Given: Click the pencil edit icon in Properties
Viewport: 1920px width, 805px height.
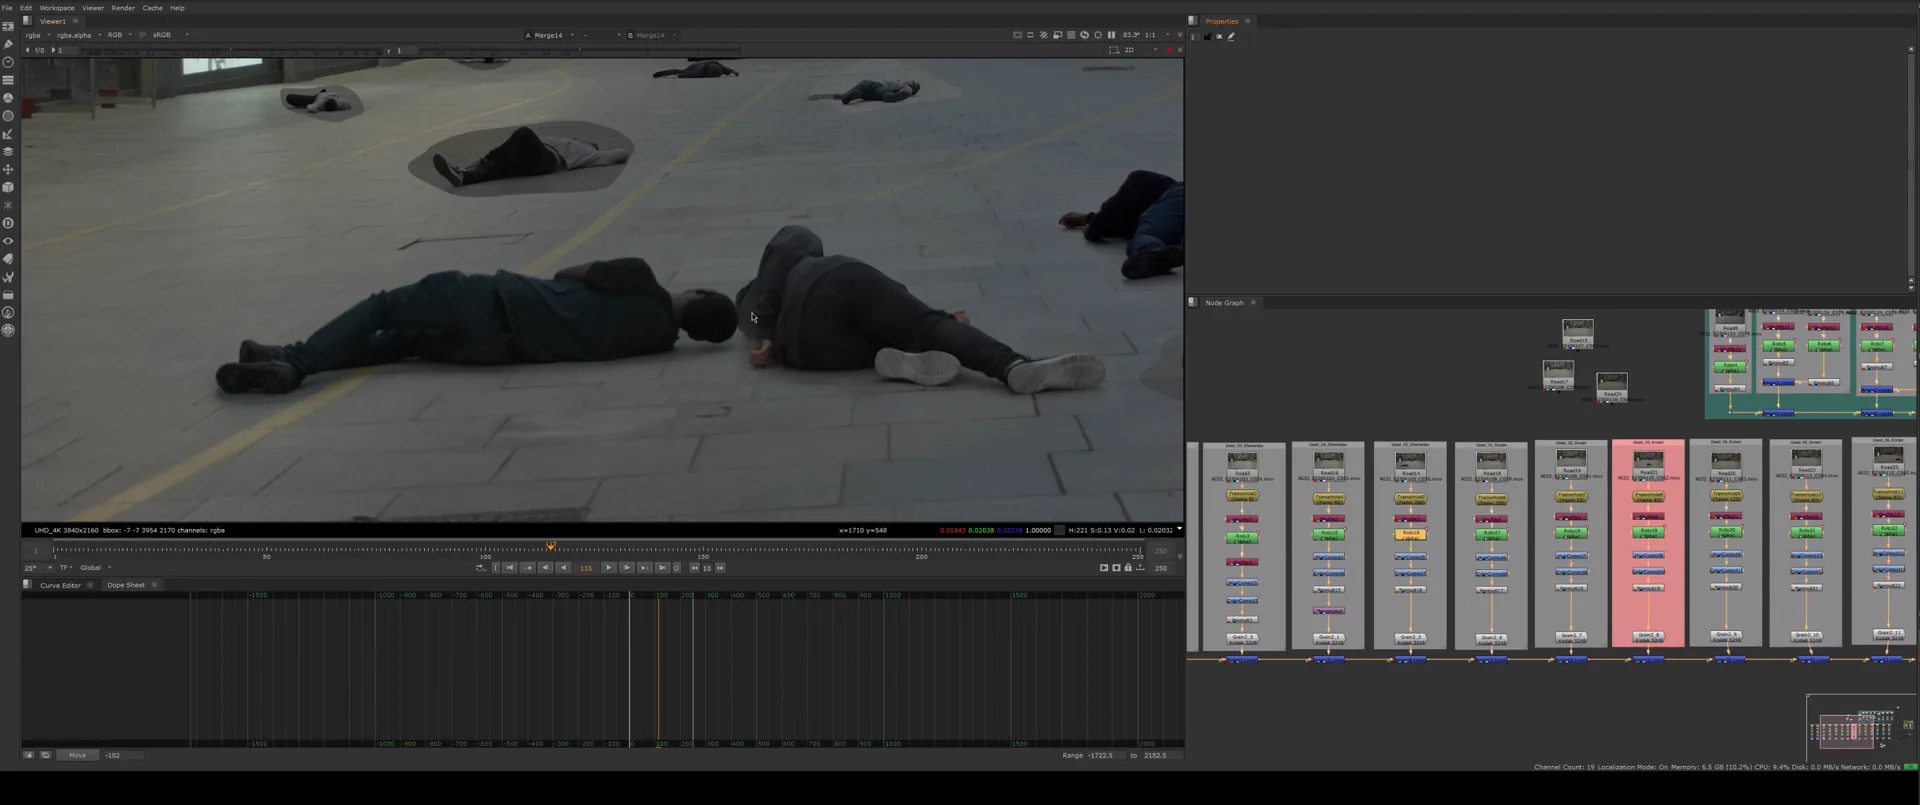Looking at the screenshot, I should pyautogui.click(x=1231, y=37).
